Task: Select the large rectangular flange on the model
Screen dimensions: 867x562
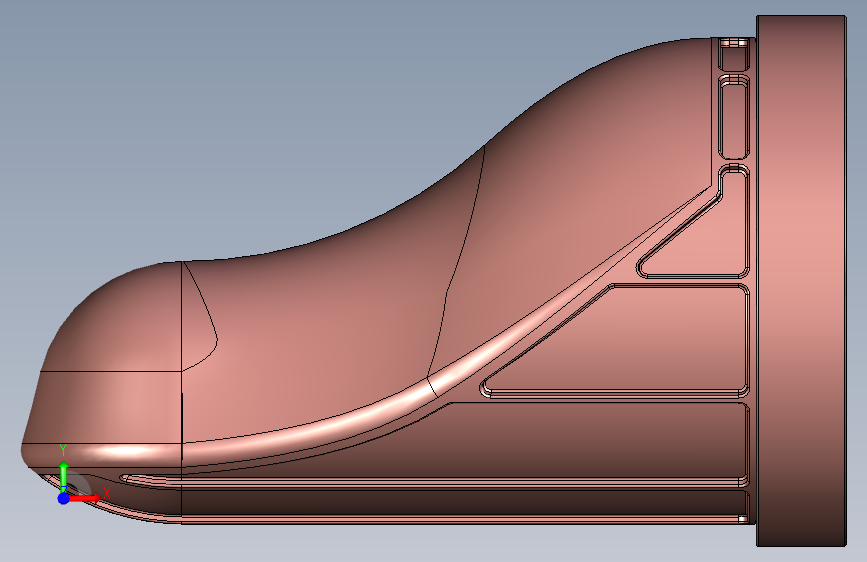Action: pos(801,280)
